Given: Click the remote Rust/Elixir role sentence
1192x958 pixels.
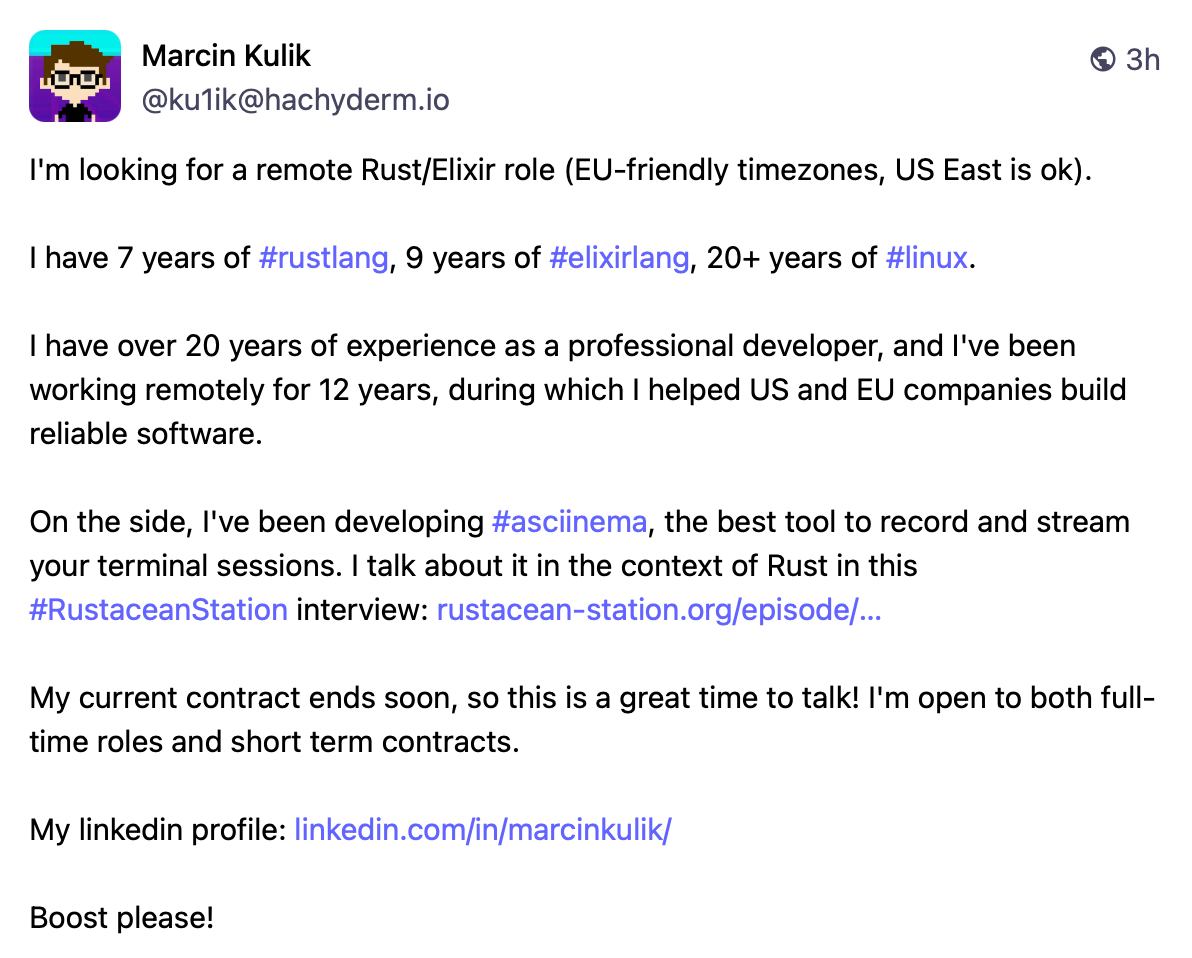Looking at the screenshot, I should [x=560, y=170].
